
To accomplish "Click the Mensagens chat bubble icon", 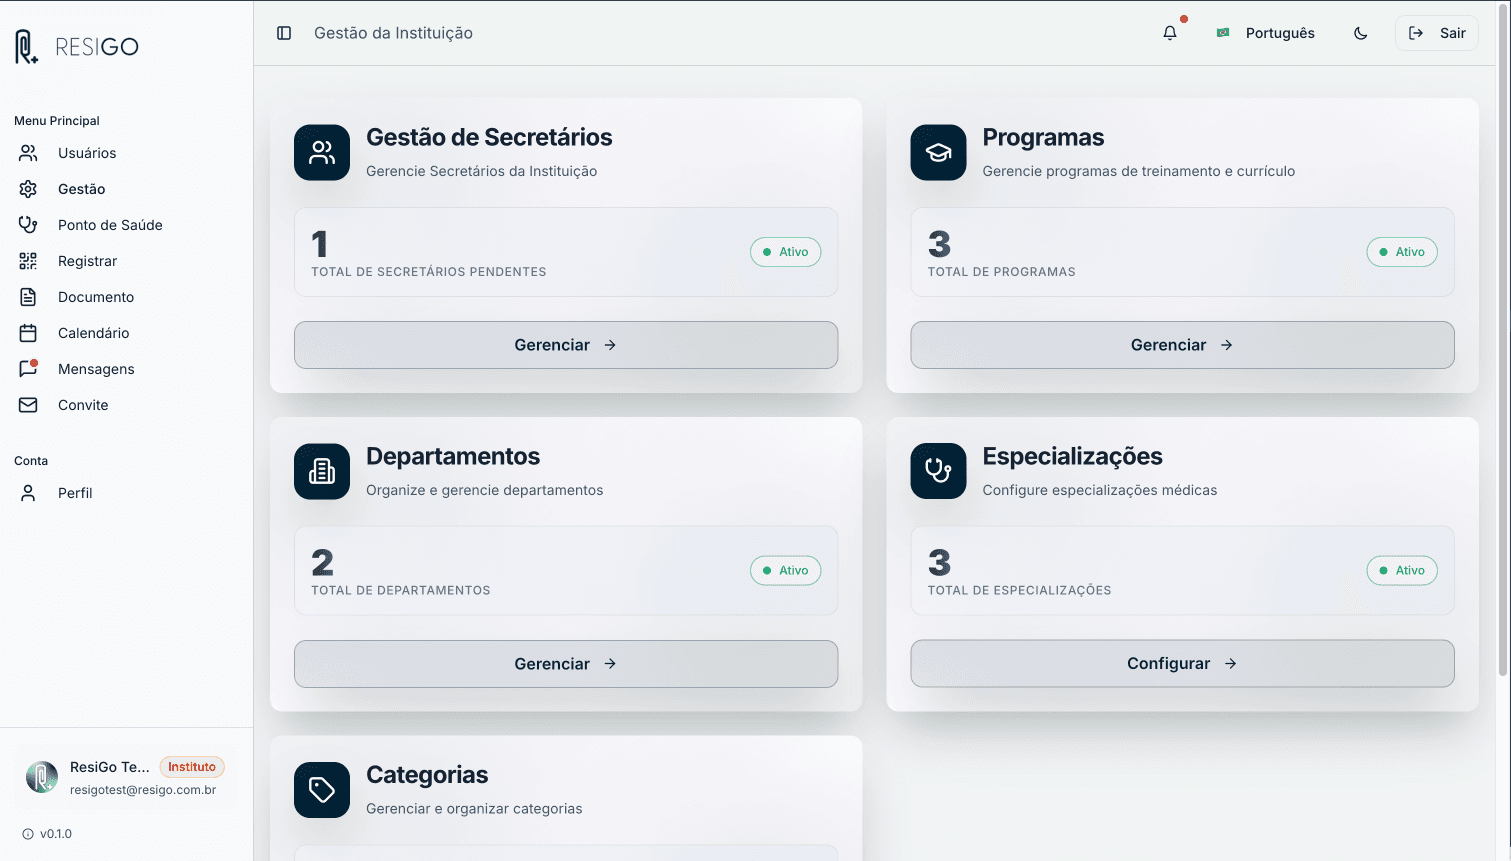I will coord(28,369).
